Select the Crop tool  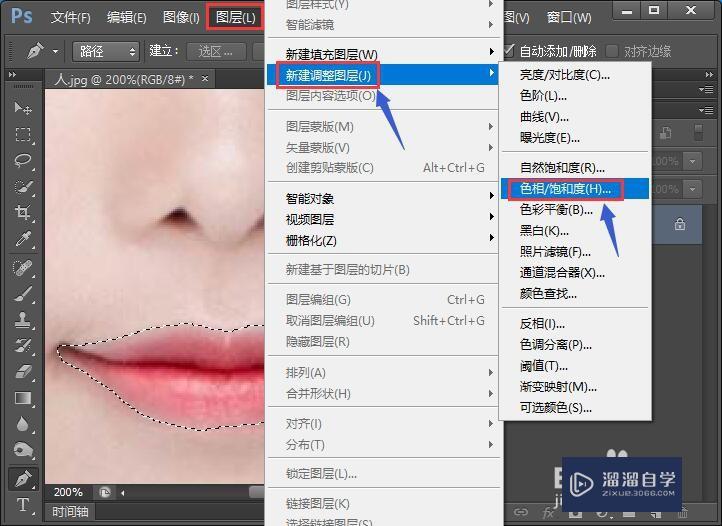click(23, 212)
